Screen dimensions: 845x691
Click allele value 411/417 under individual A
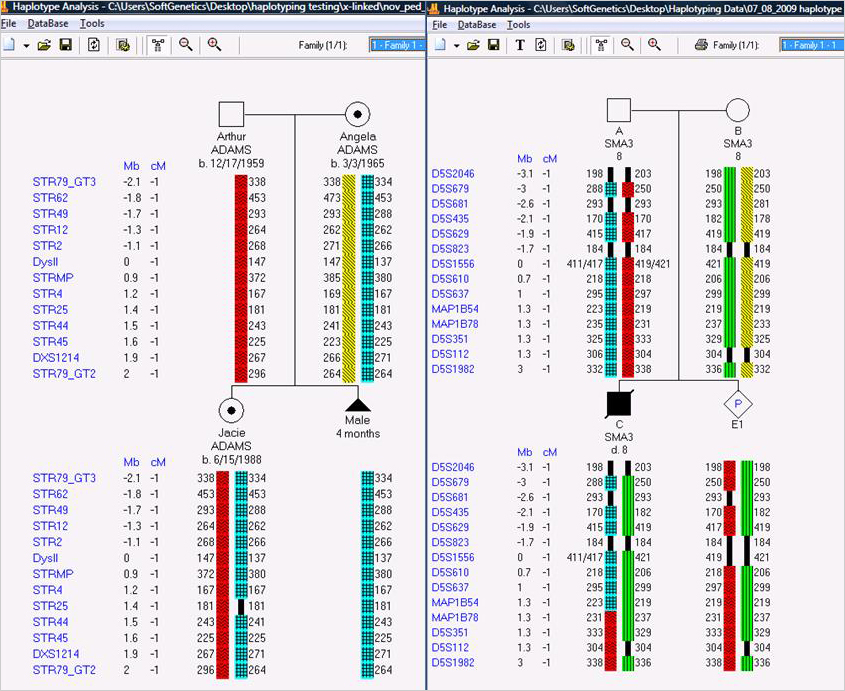pos(584,264)
